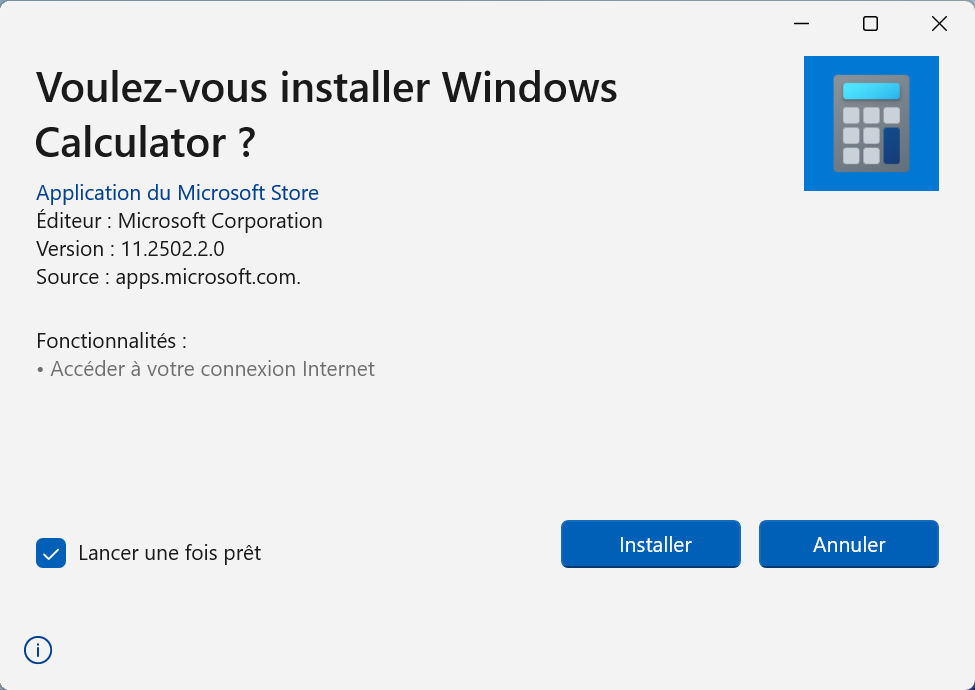Click the blue background of the app tile
The image size is (975, 690).
pos(820,175)
